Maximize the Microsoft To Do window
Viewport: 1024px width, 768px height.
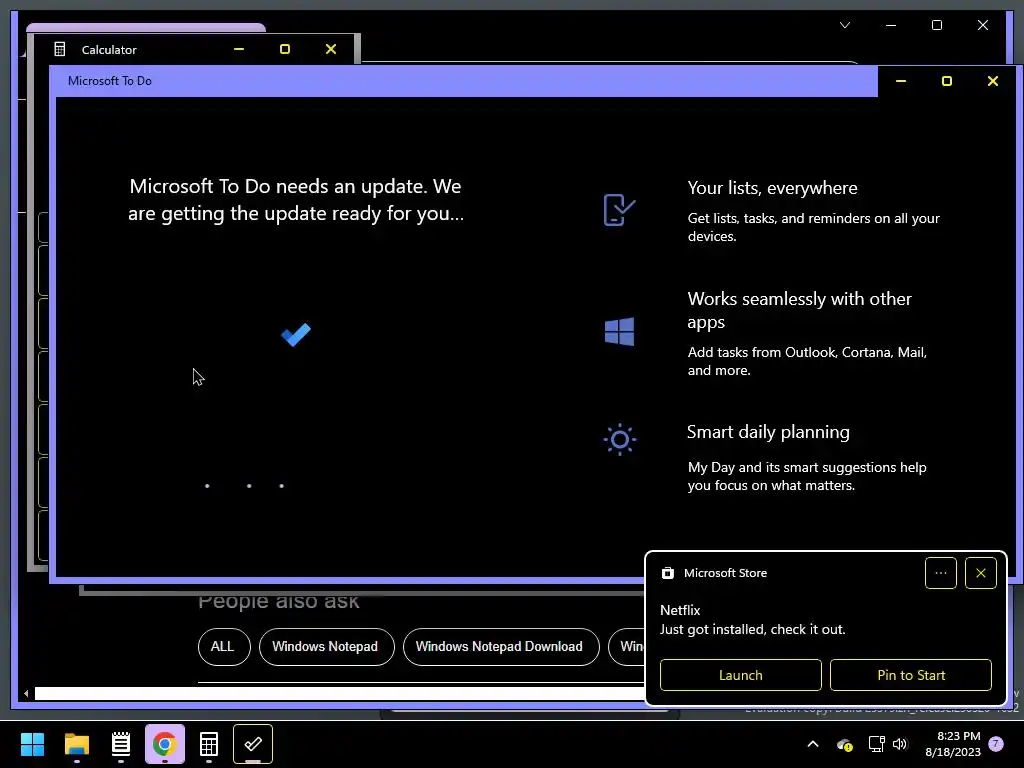946,81
